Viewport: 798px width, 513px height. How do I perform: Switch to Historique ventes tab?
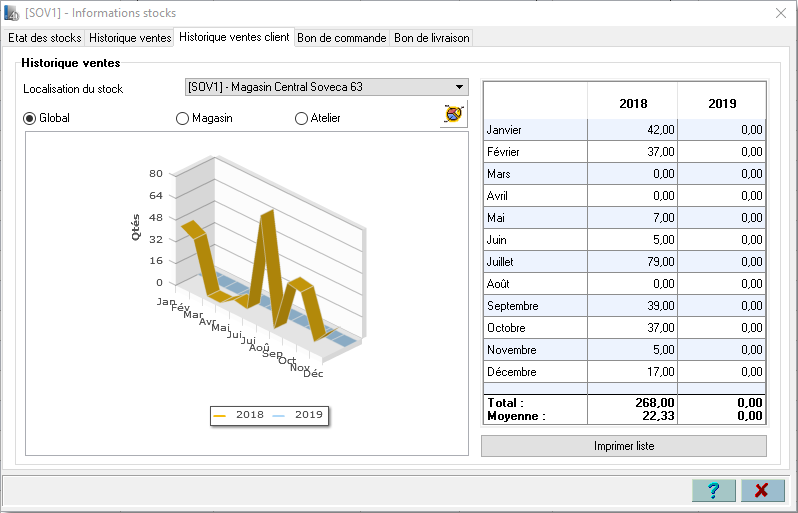click(130, 38)
